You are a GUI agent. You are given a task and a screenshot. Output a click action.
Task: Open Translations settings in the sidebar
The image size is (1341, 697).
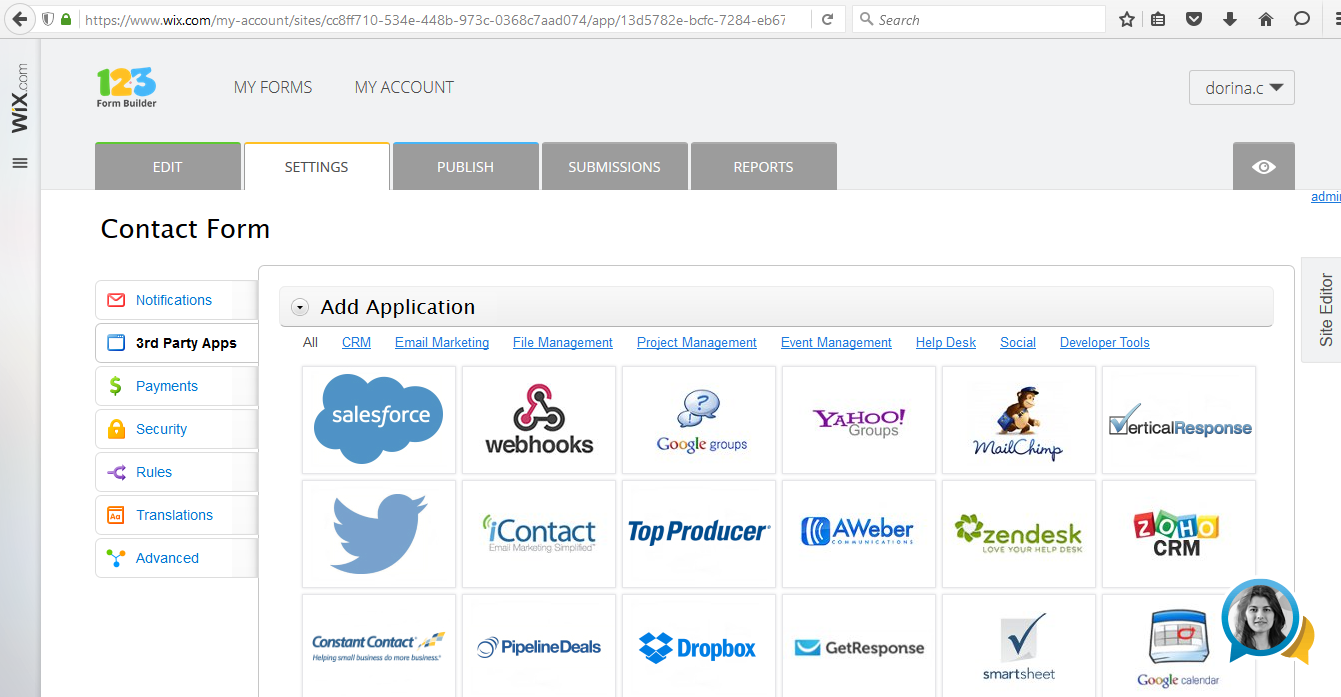pyautogui.click(x=176, y=515)
